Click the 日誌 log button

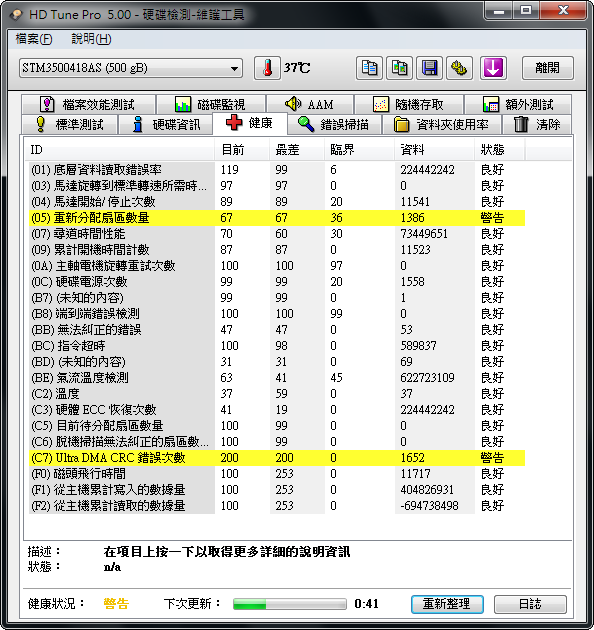[x=530, y=604]
